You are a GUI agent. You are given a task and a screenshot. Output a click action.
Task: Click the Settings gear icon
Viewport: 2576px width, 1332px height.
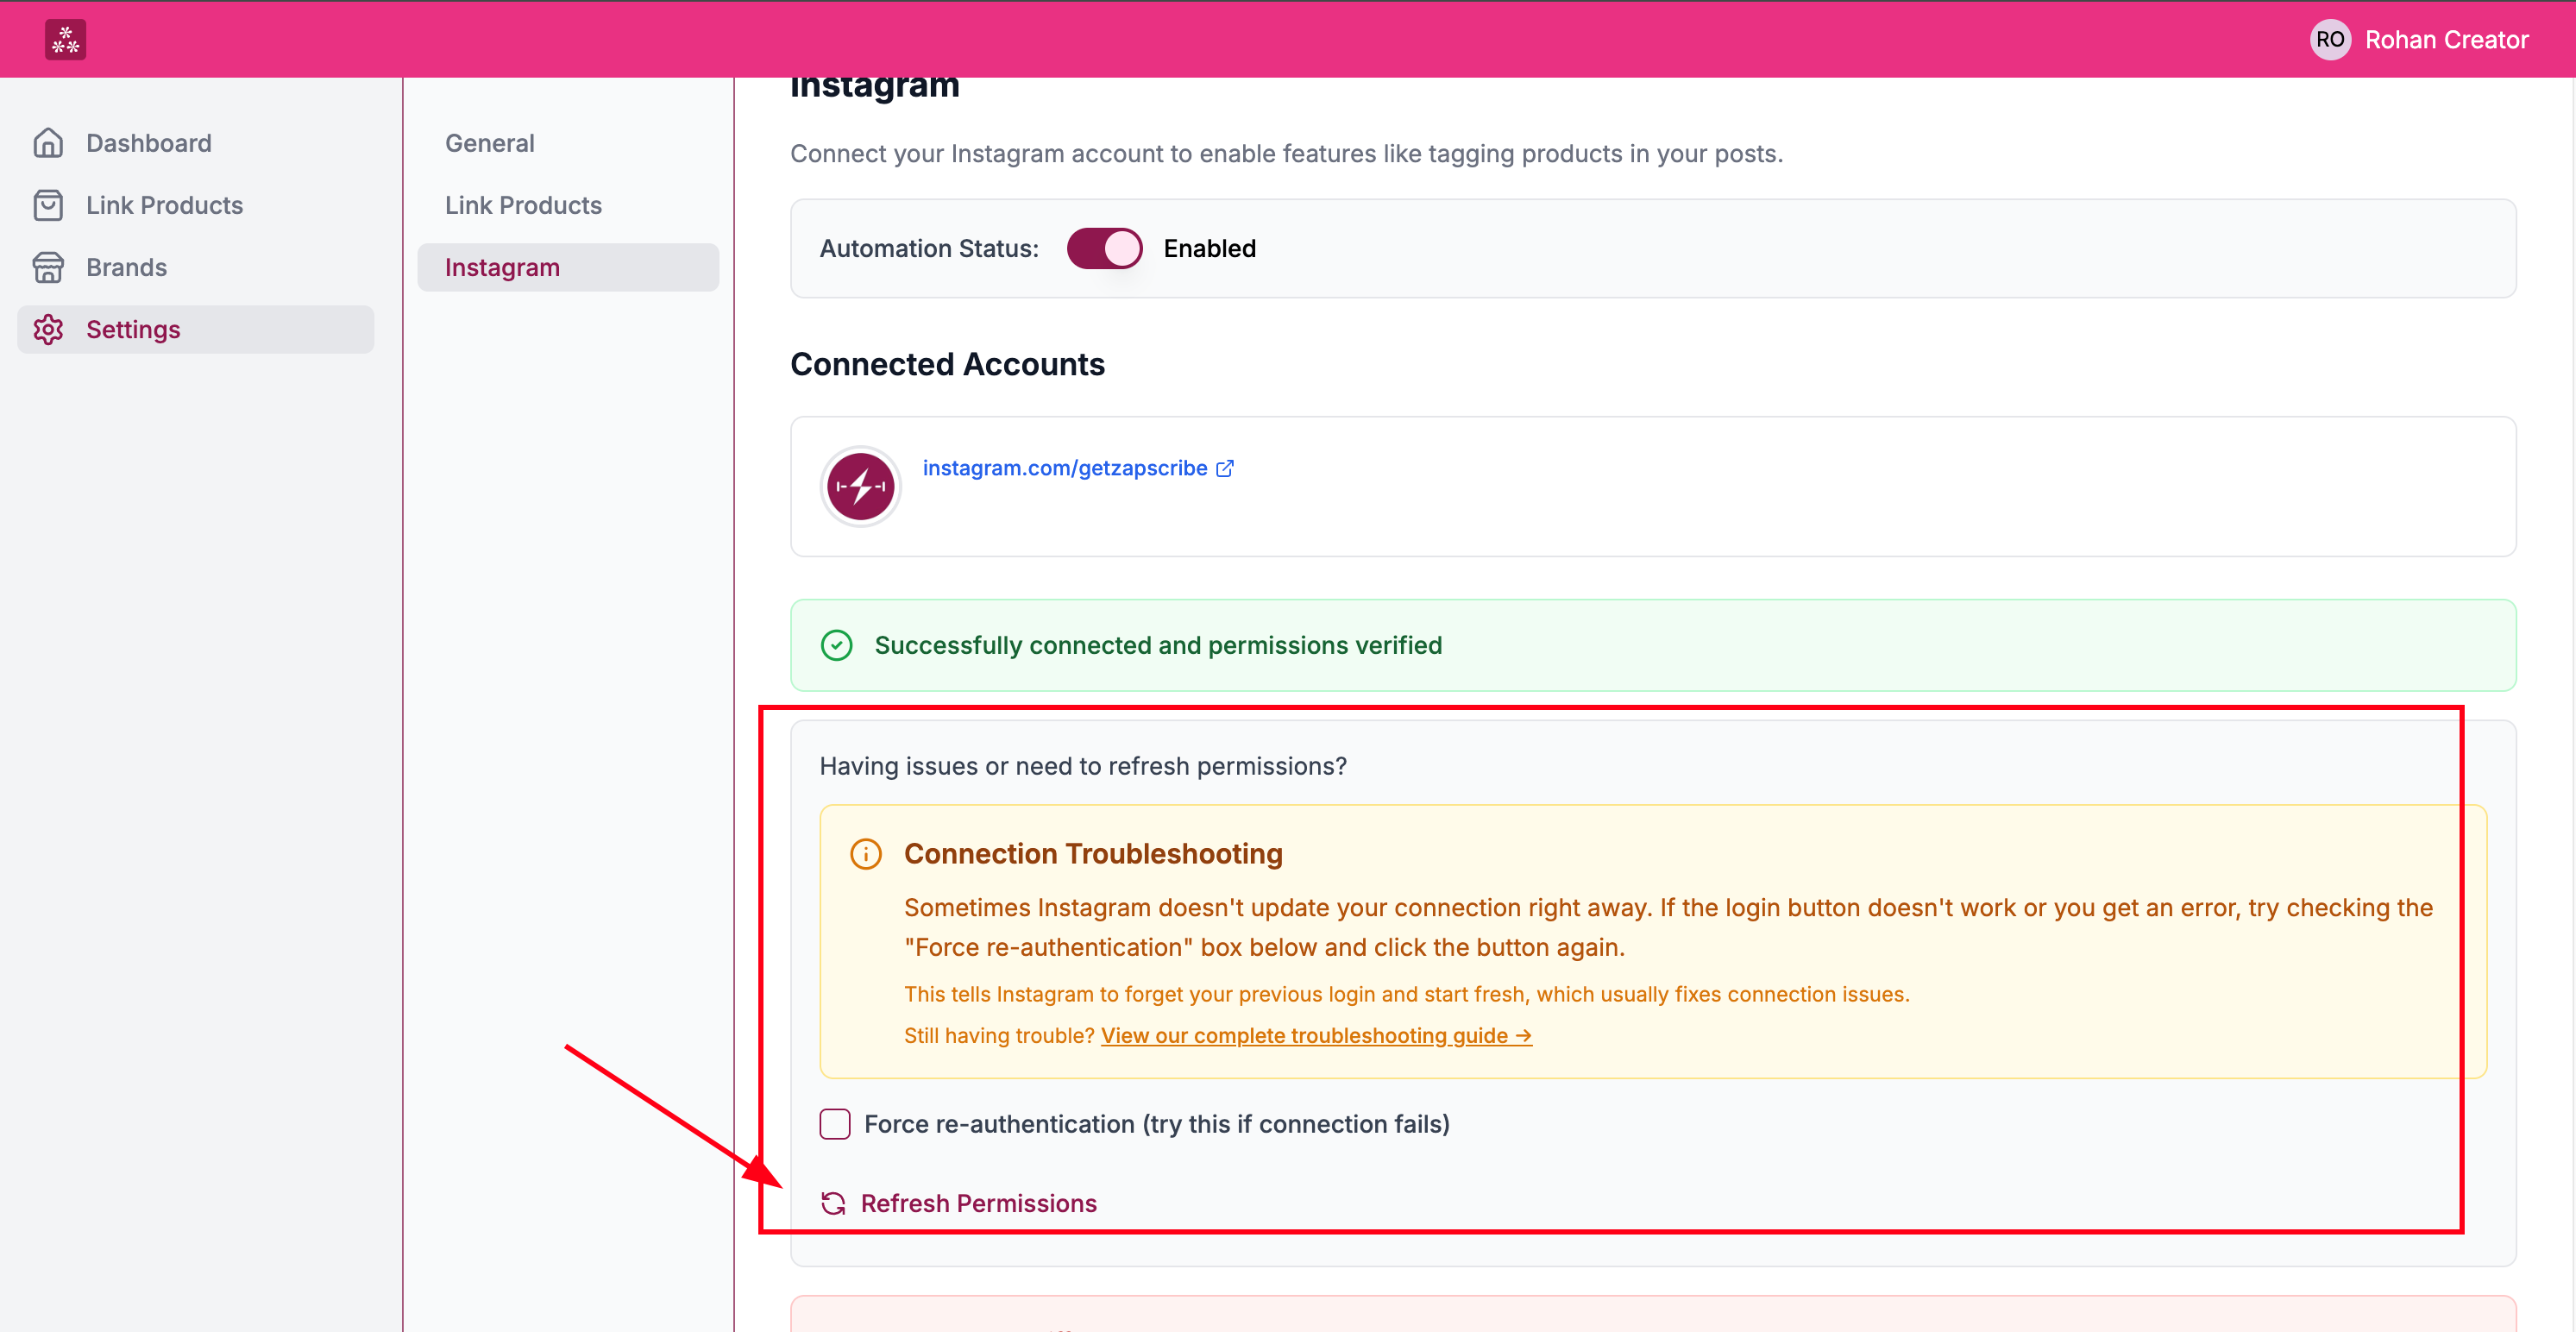(48, 329)
